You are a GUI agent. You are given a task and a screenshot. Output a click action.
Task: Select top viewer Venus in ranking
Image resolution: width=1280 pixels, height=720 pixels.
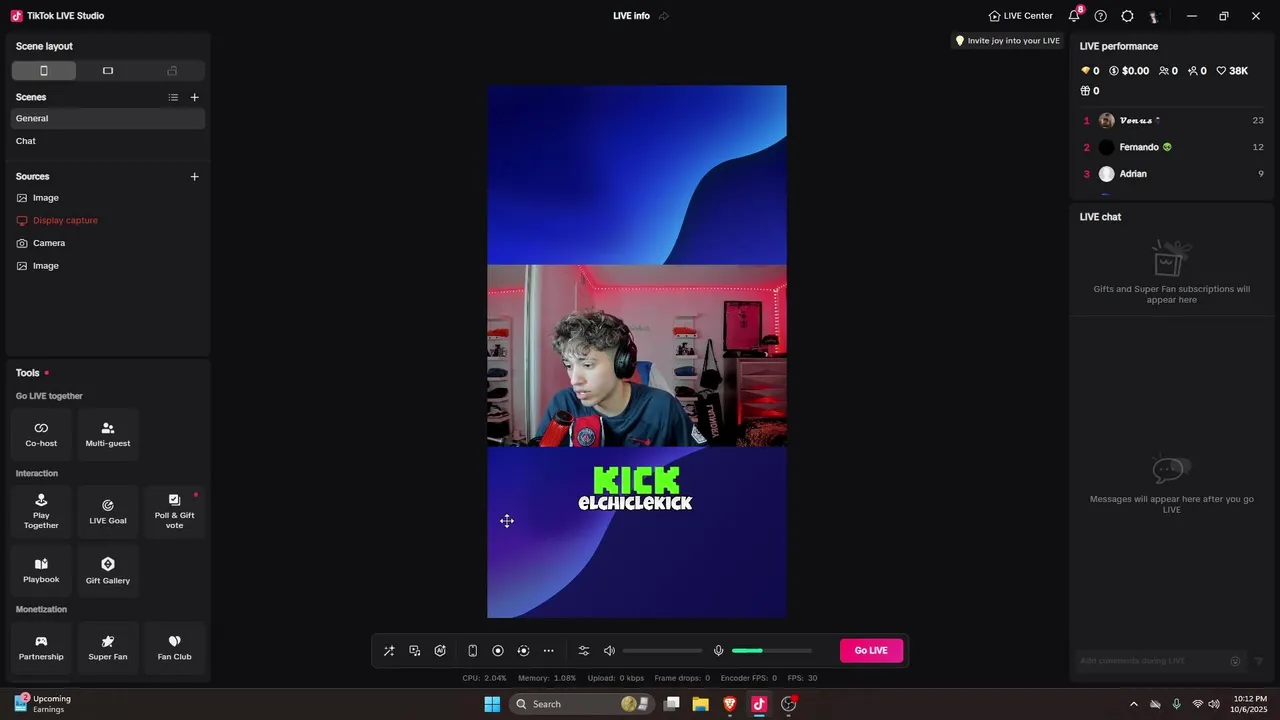coord(1172,120)
